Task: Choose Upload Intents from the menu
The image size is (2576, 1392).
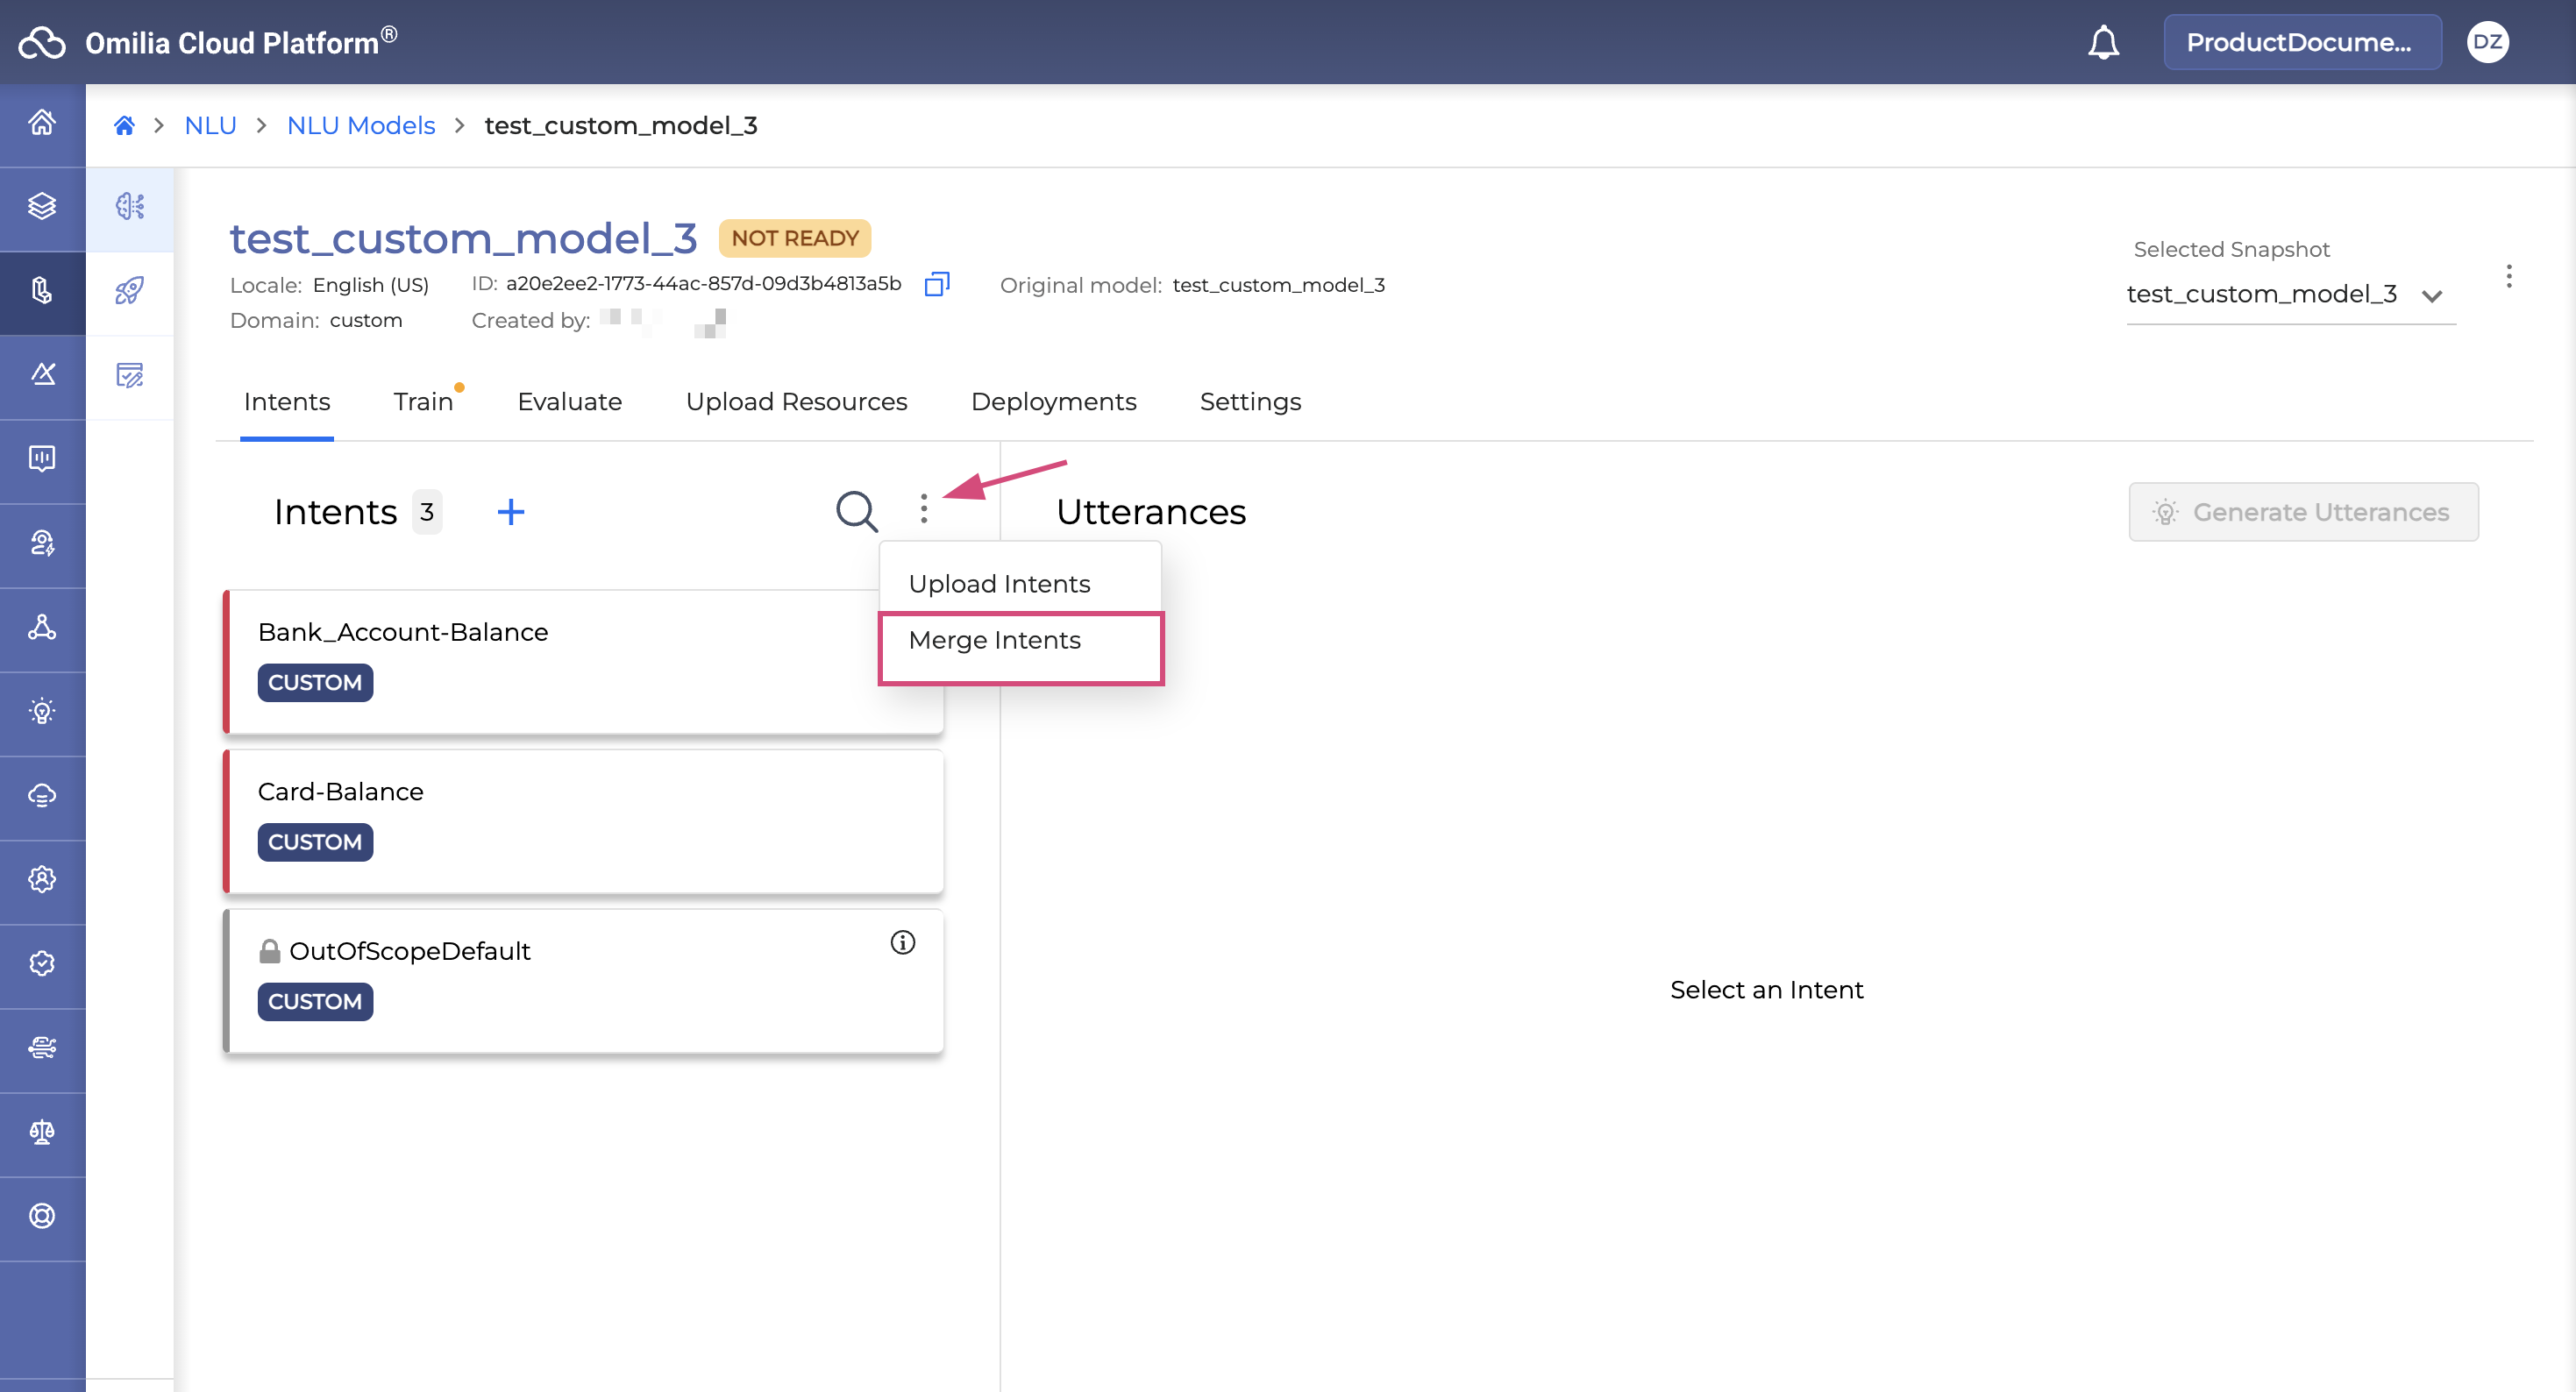Action: coord(999,584)
